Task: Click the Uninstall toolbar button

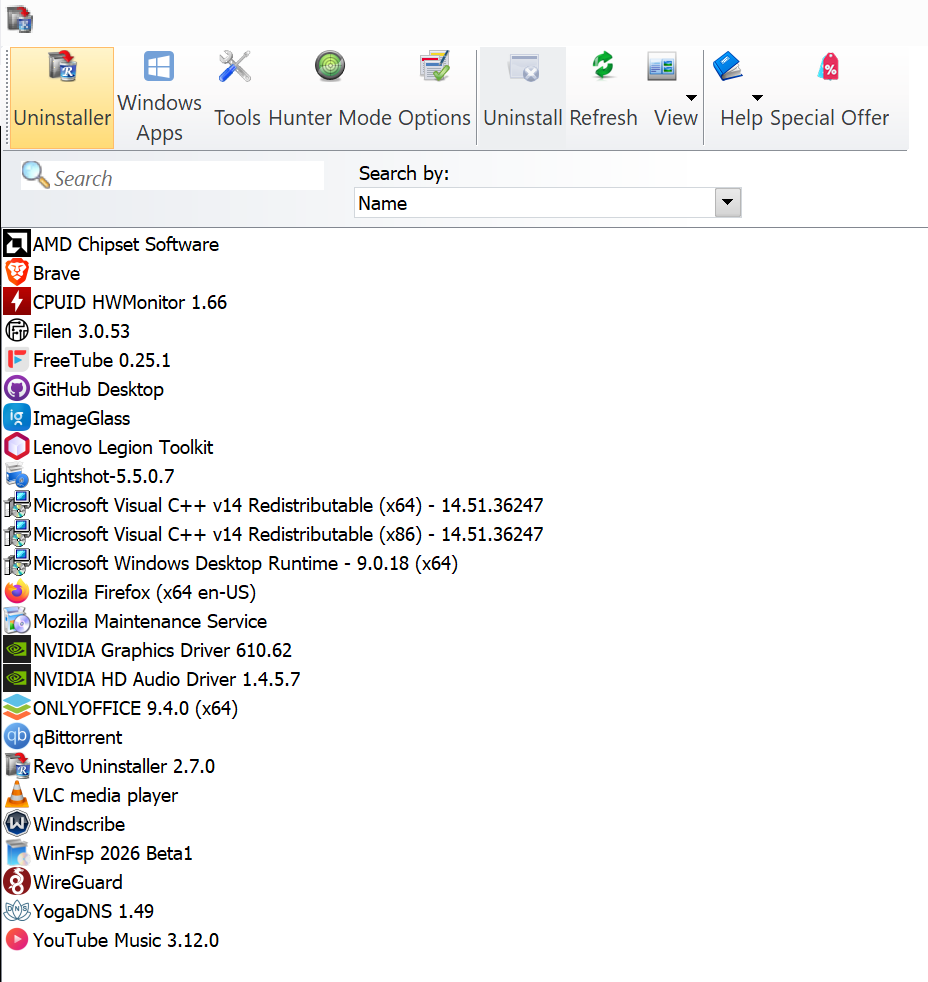Action: point(523,98)
